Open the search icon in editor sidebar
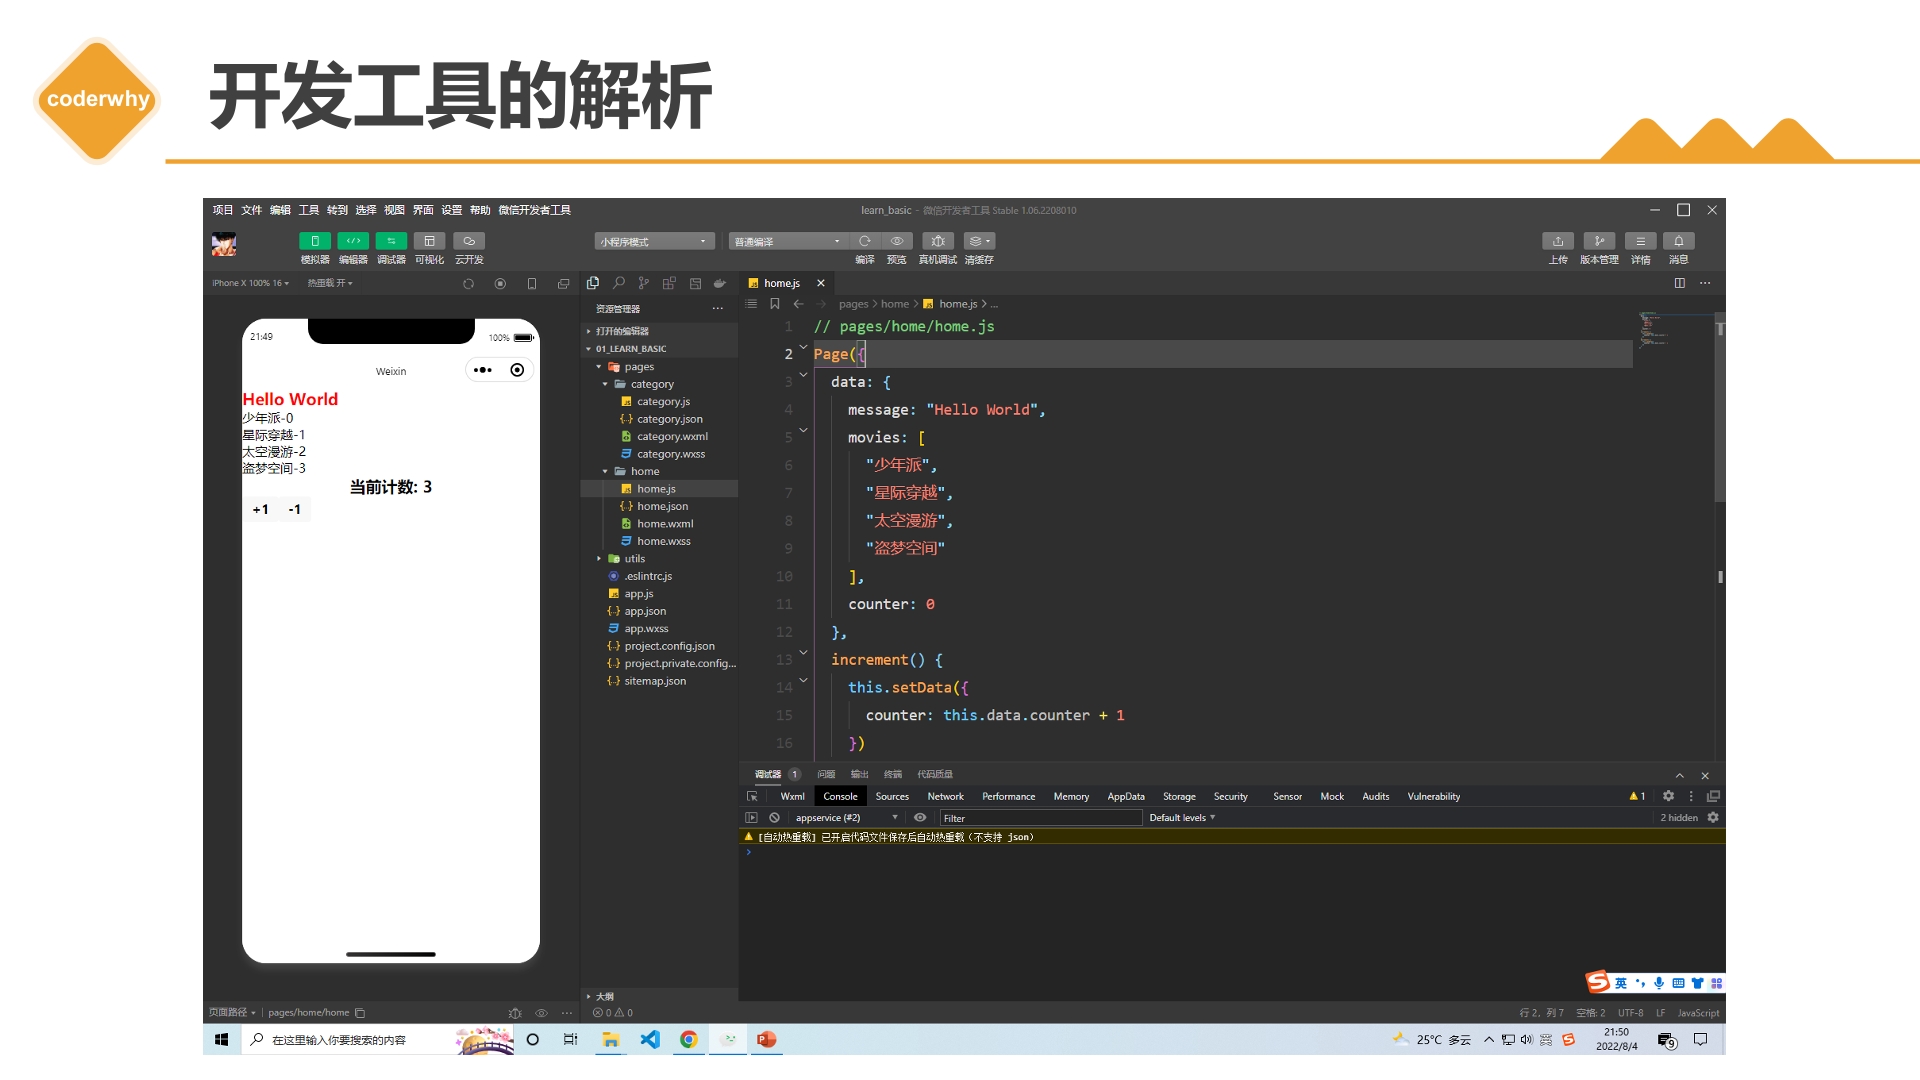1920x1080 pixels. coord(619,283)
